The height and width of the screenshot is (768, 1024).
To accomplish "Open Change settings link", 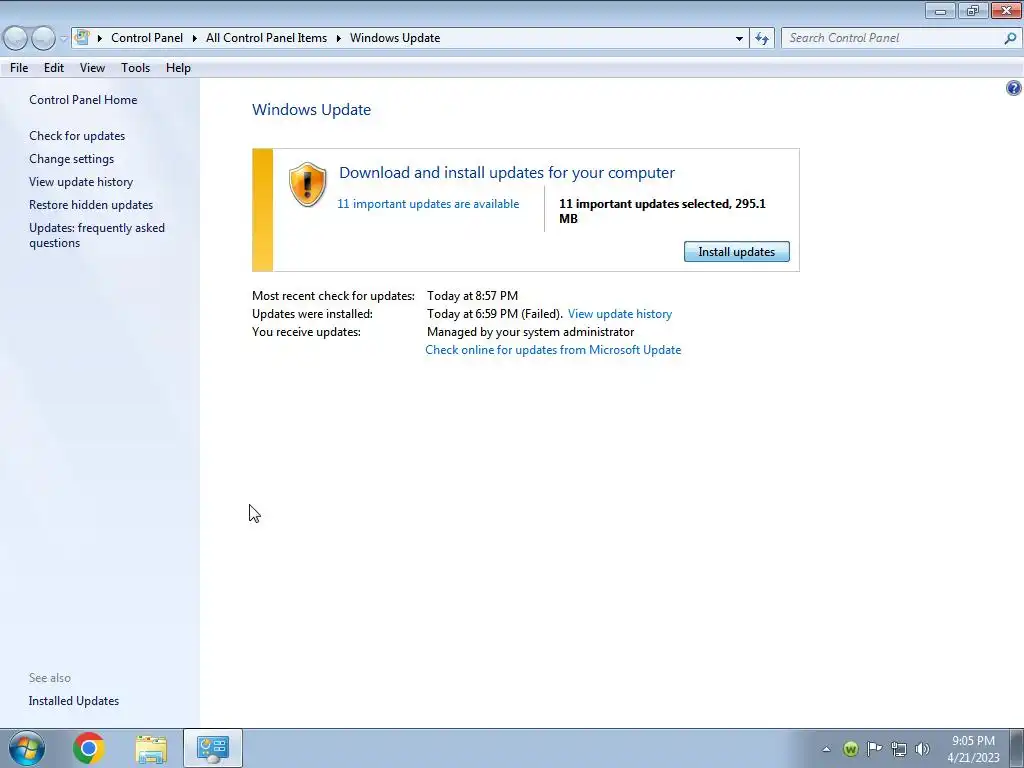I will pos(71,159).
